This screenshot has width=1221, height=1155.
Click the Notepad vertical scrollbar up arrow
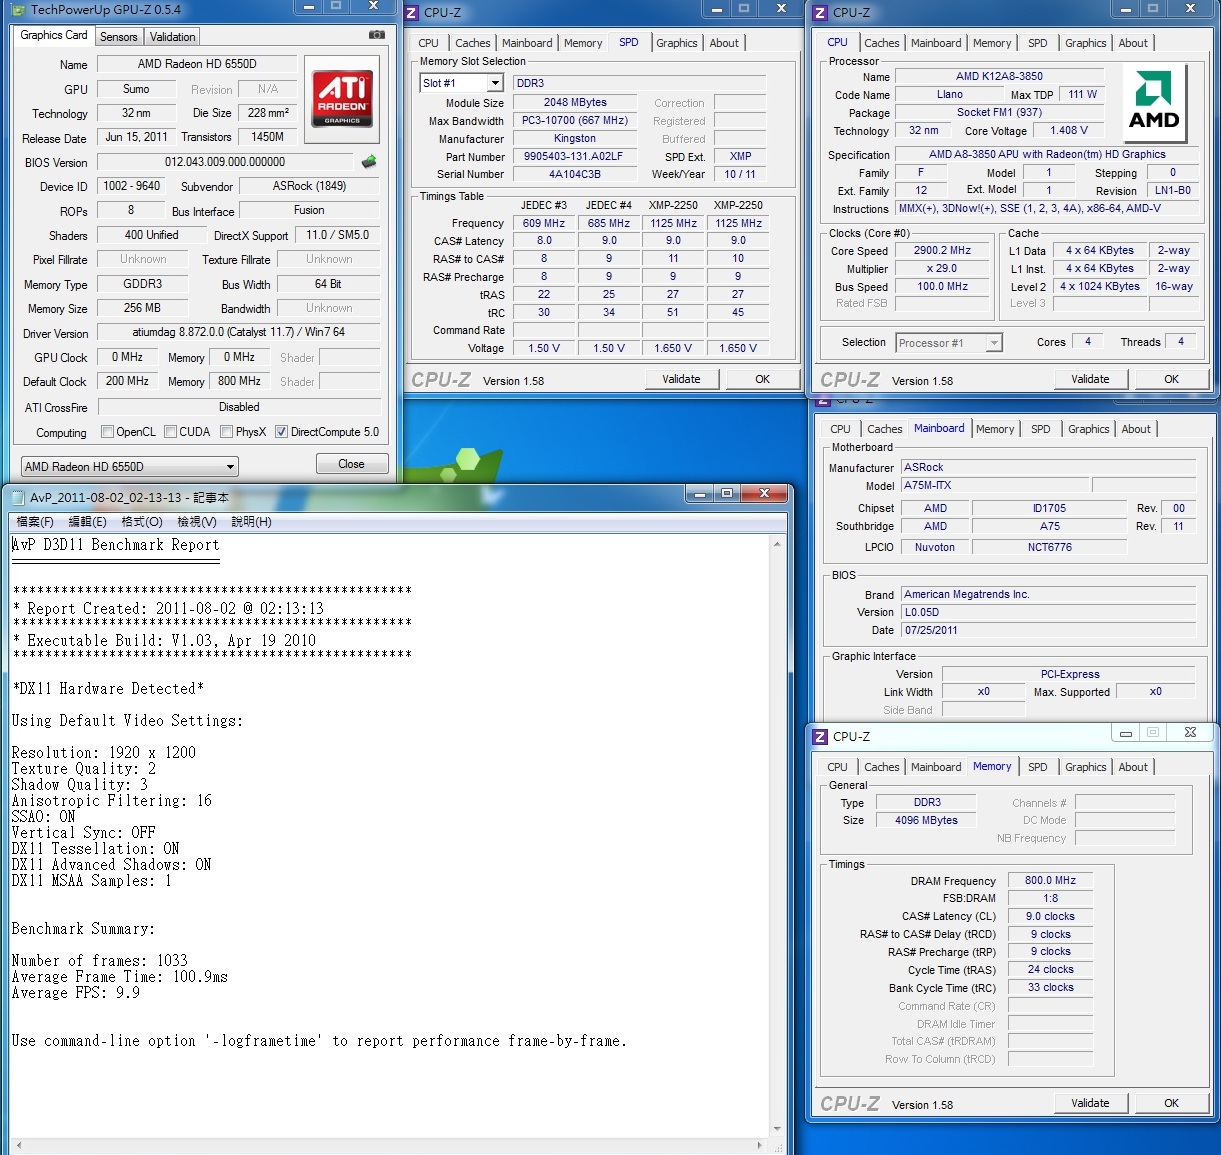pos(776,545)
